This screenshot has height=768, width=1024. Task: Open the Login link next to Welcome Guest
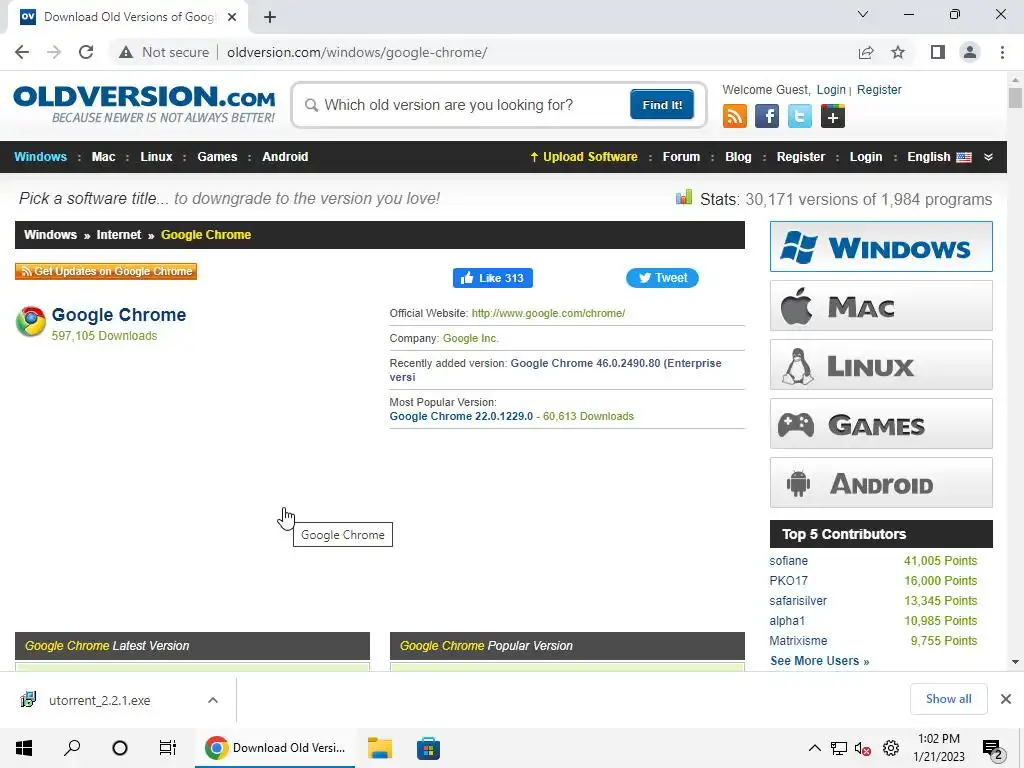[x=831, y=89]
